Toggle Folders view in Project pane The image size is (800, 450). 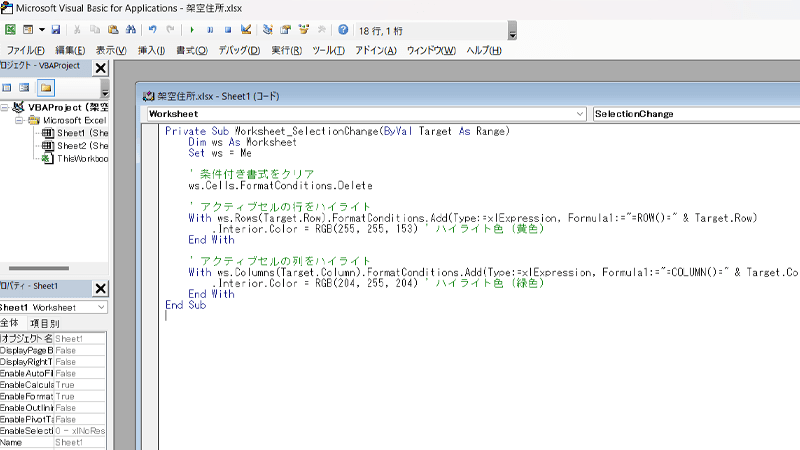(46, 88)
